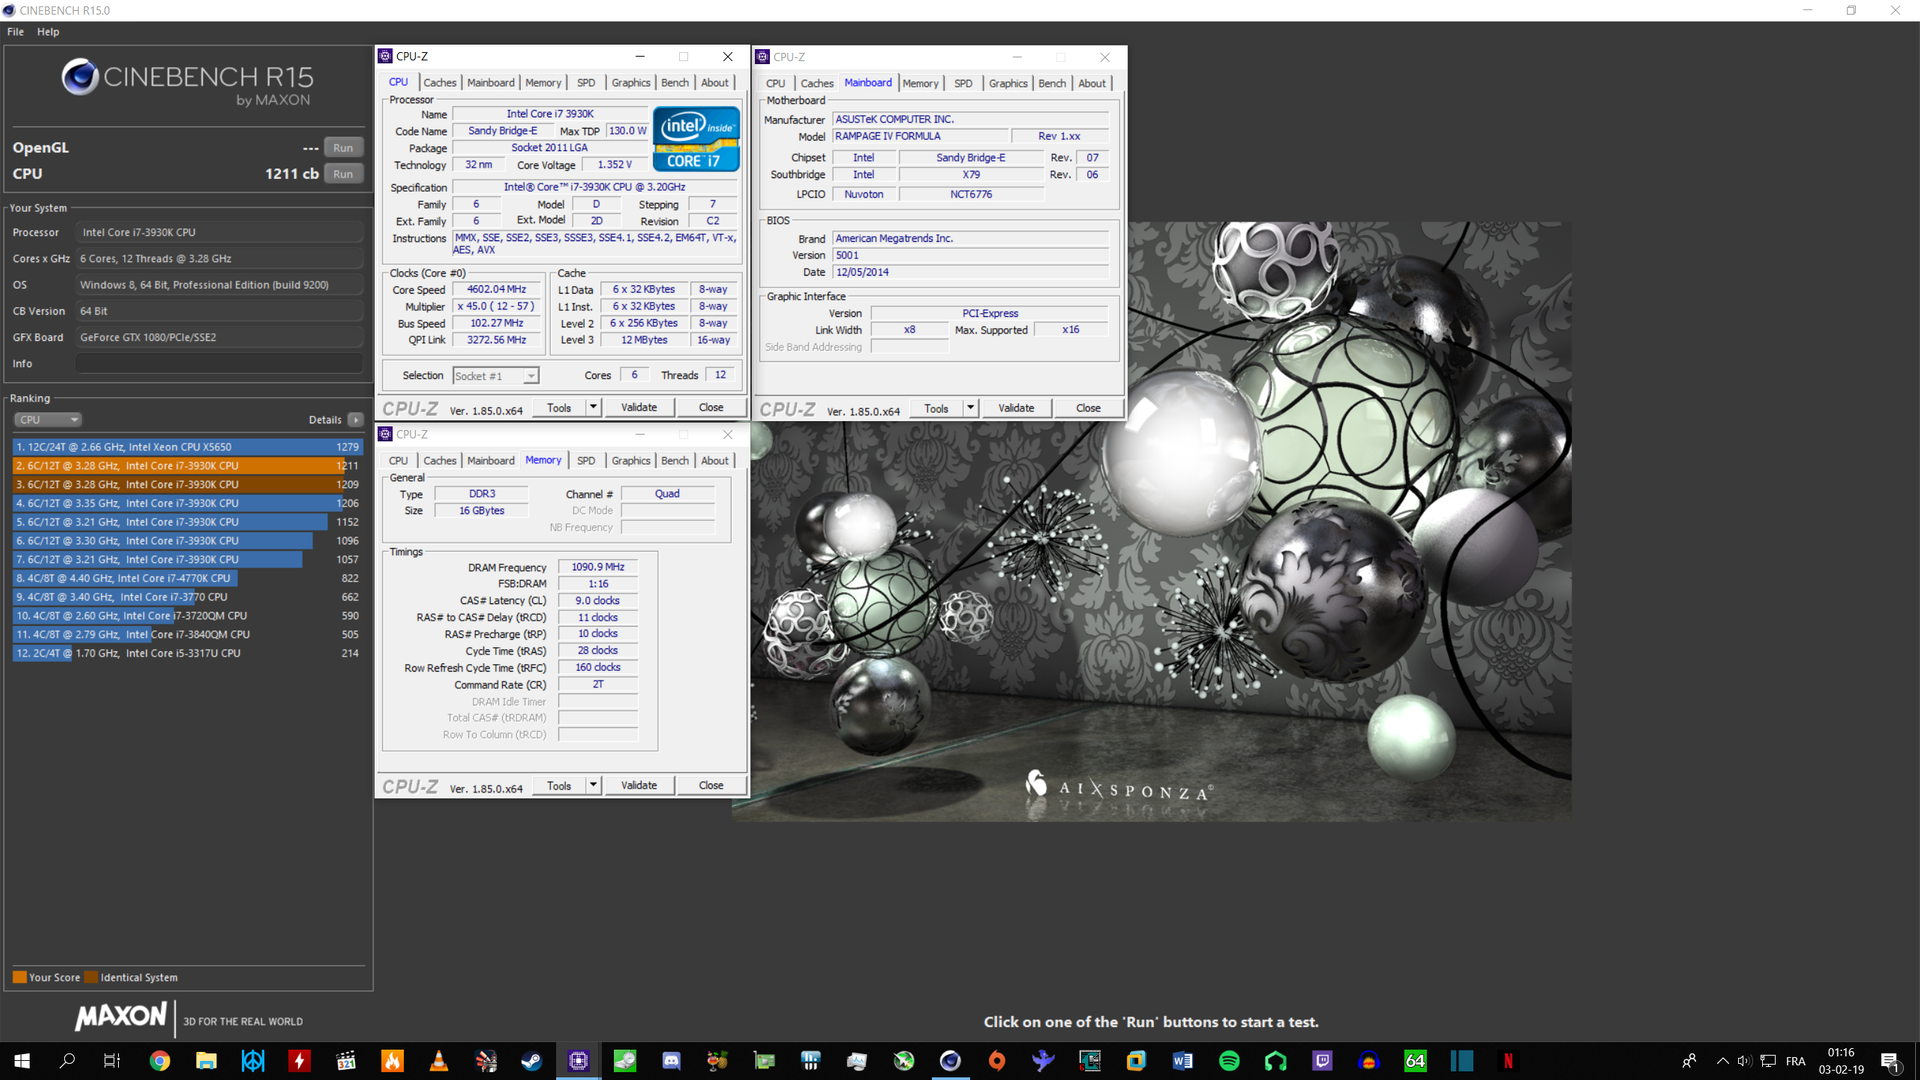The width and height of the screenshot is (1920, 1080).
Task: Open SPD tab in the DRAM timings CPU-Z window
Action: pos(586,461)
